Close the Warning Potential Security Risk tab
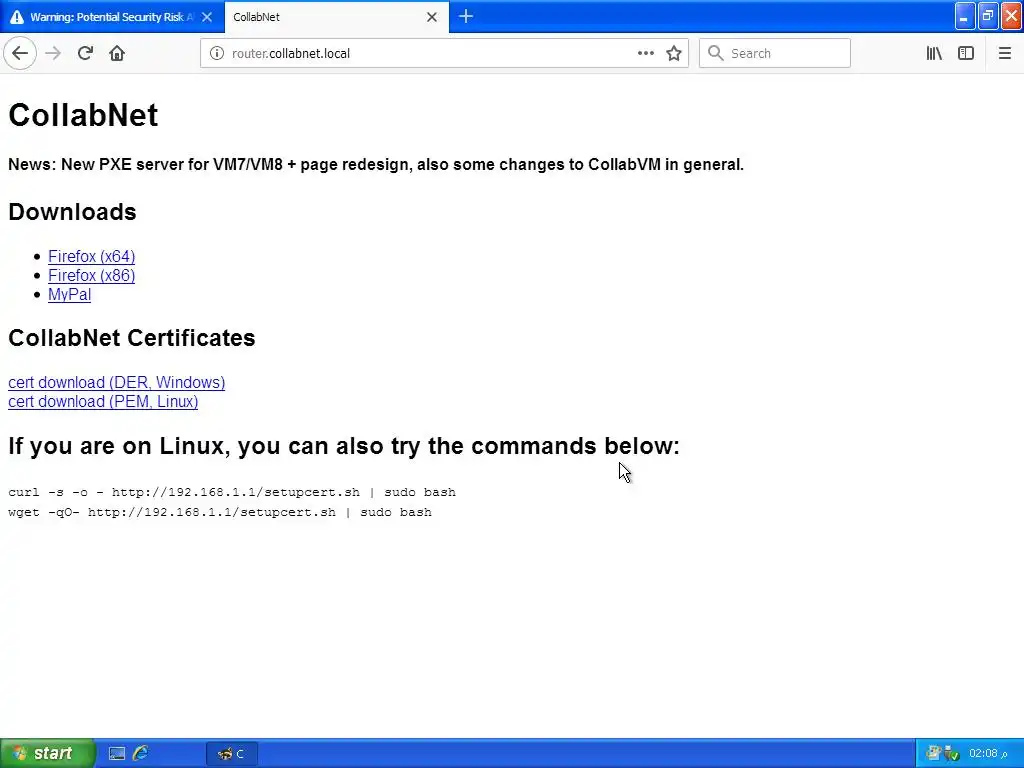The image size is (1024, 768). point(207,17)
